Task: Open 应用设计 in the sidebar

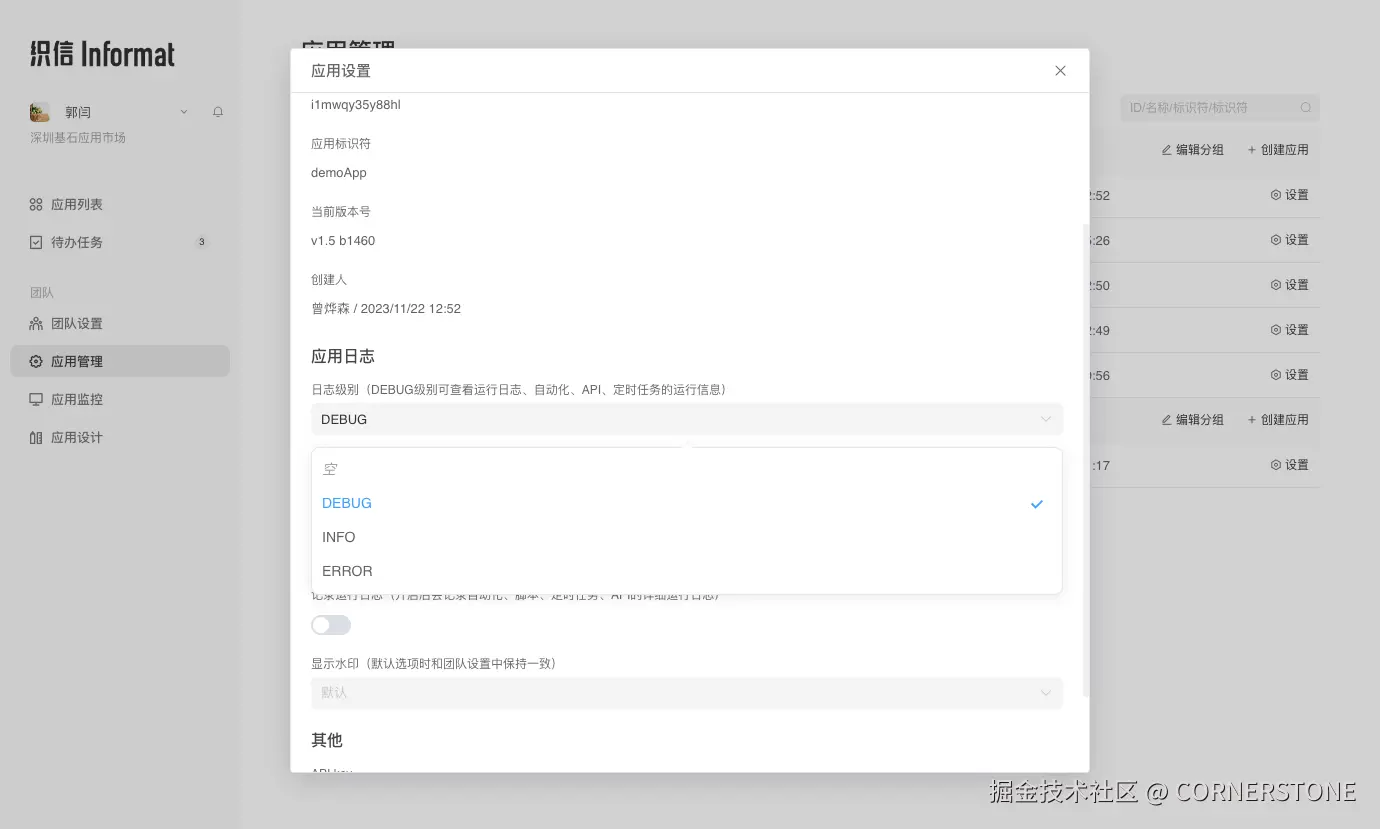Action: [x=120, y=437]
